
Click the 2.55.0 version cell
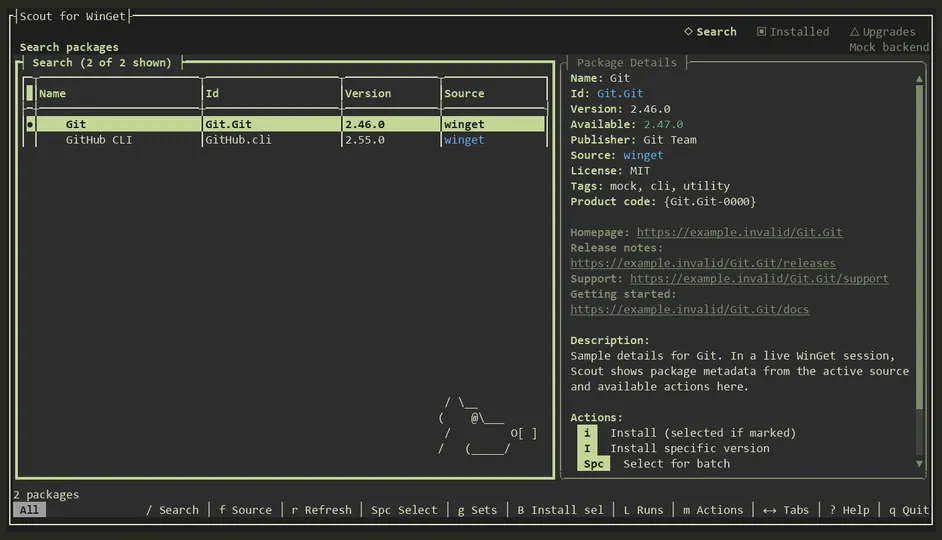[x=365, y=140]
